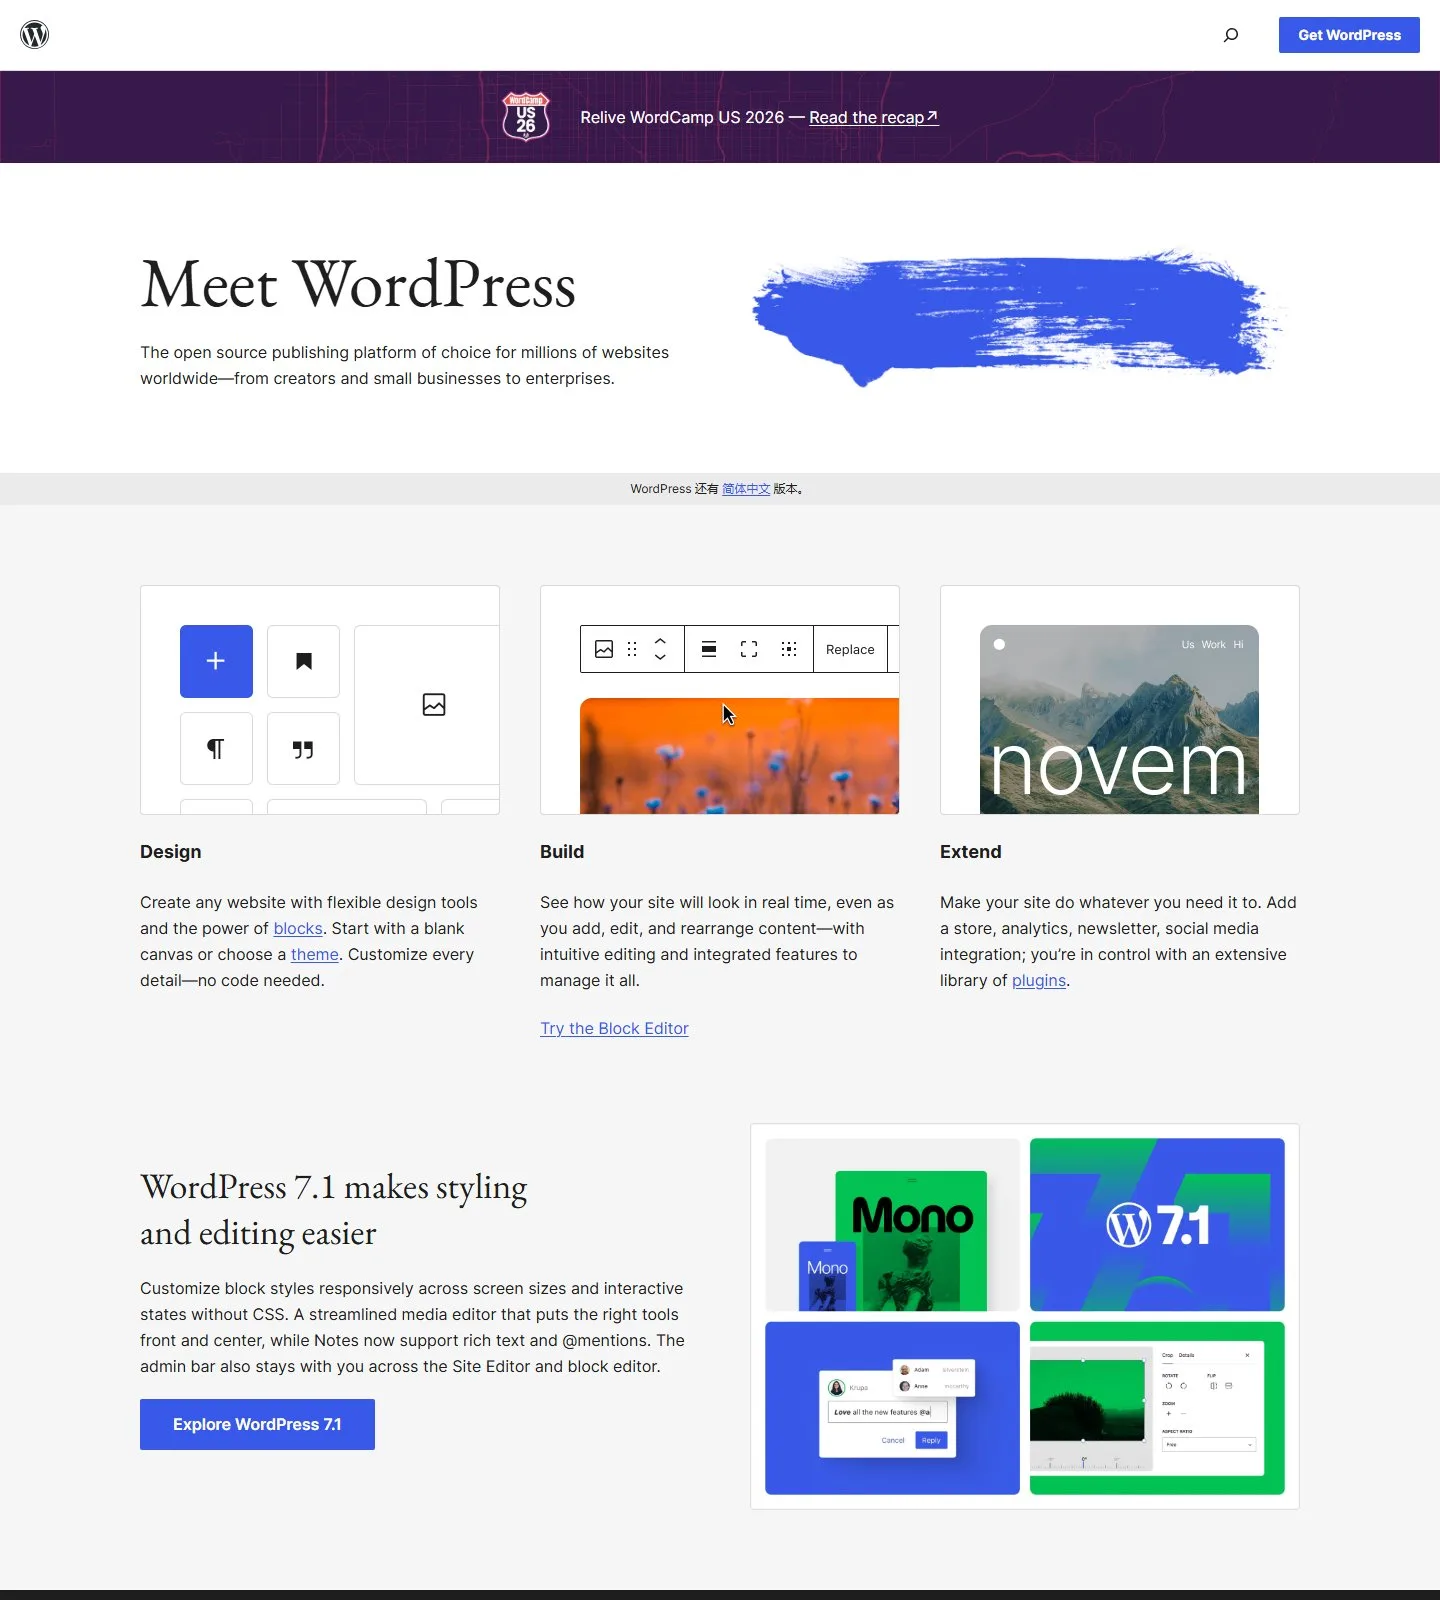Click the move-down chevron in the Build toolbar
The image size is (1440, 1600).
(x=660, y=657)
